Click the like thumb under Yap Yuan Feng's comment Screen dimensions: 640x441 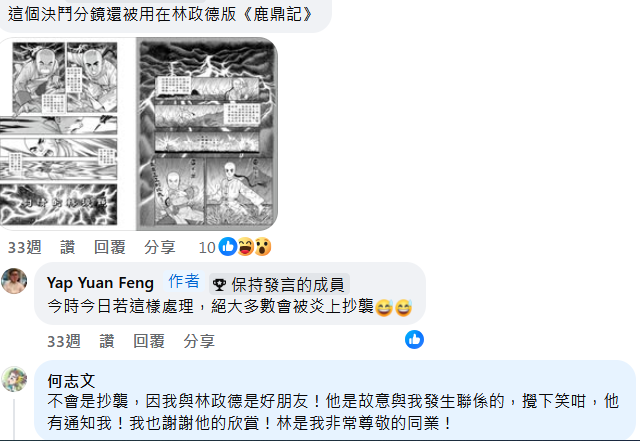[x=414, y=340]
